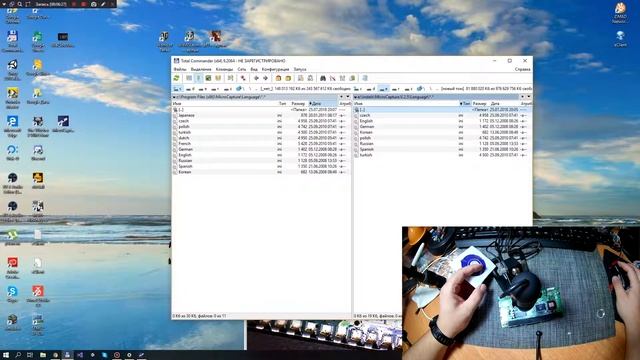Click the green Reread source toolbar icon
This screenshot has width=640, height=360.
point(176,78)
